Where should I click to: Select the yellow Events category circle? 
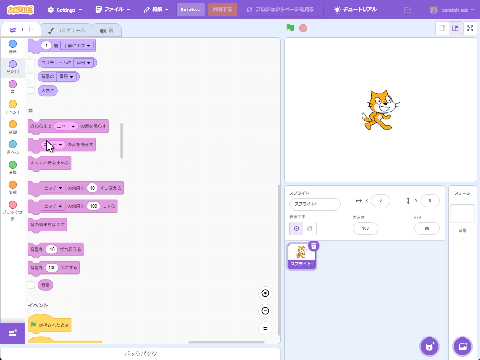[13, 104]
